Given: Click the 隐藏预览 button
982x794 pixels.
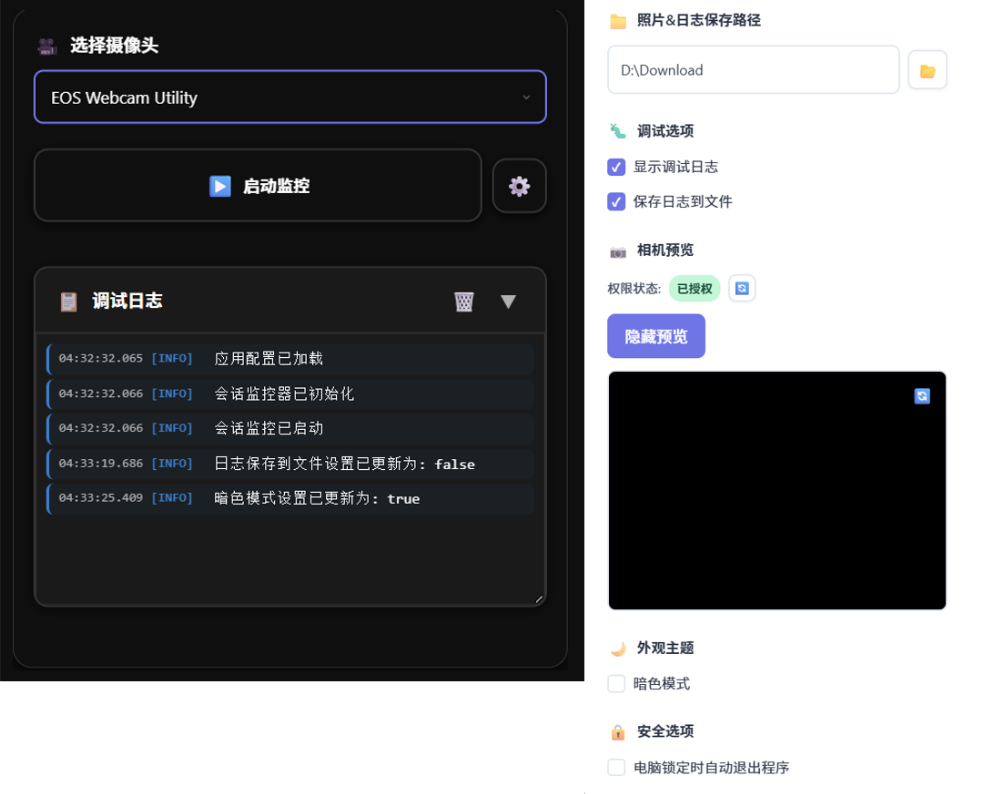Looking at the screenshot, I should pos(656,336).
